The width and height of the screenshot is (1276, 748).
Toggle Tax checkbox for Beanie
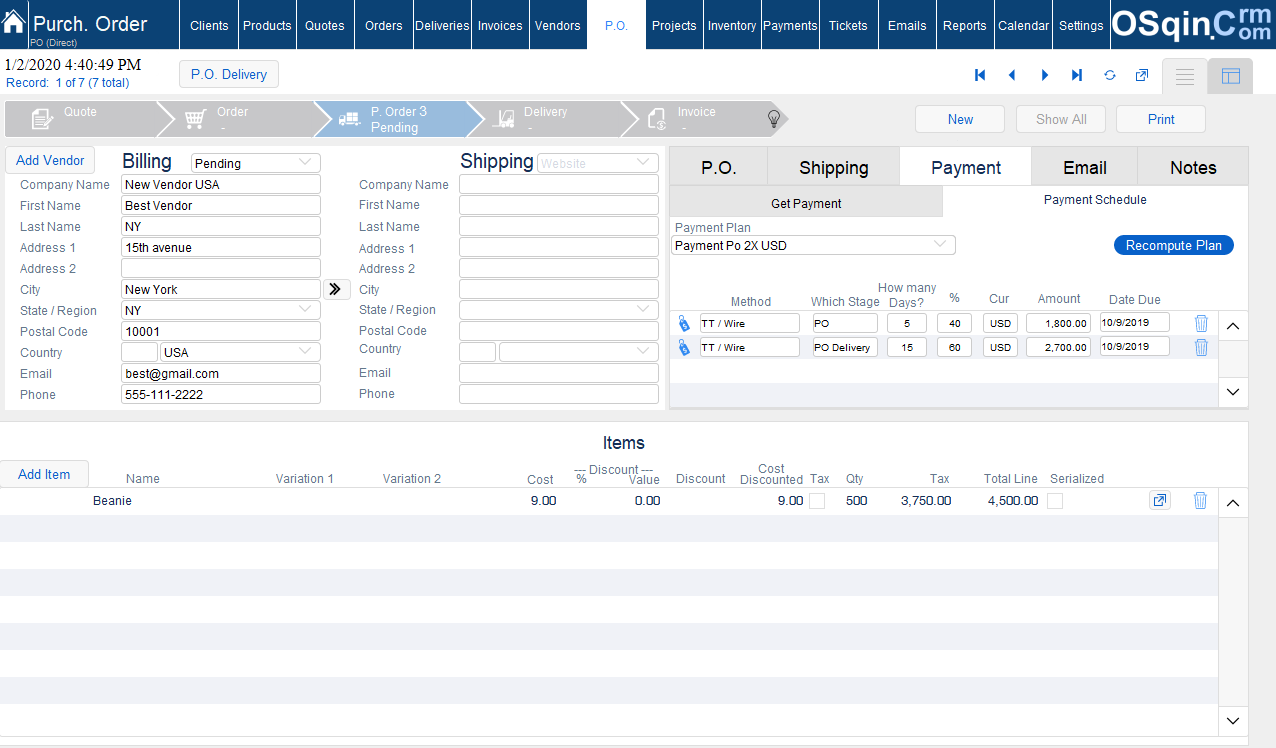click(x=817, y=501)
